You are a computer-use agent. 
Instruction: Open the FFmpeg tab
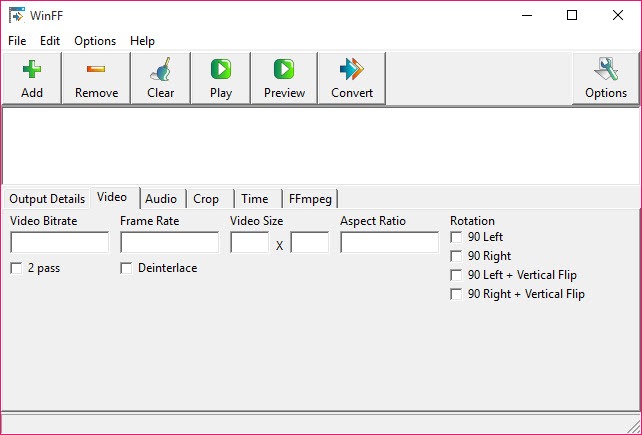[310, 198]
